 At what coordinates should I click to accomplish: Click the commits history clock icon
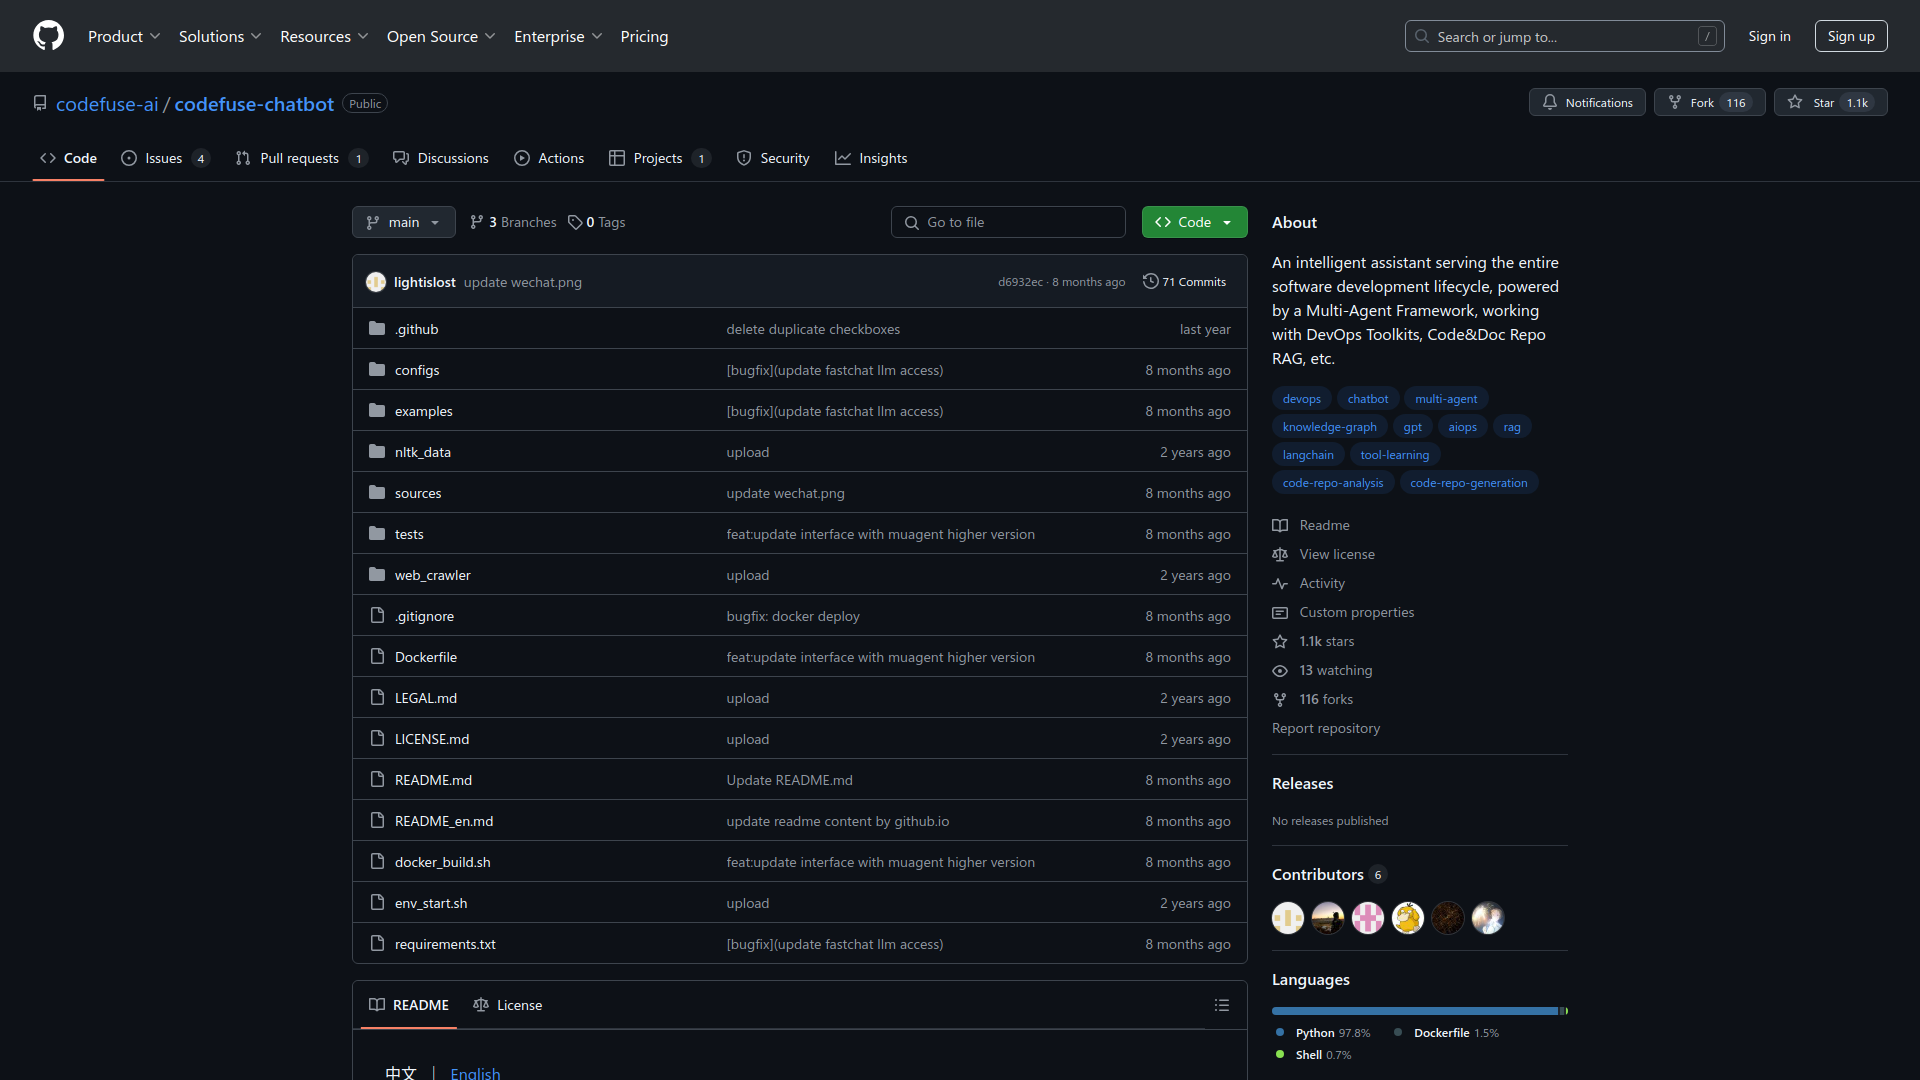point(1149,282)
